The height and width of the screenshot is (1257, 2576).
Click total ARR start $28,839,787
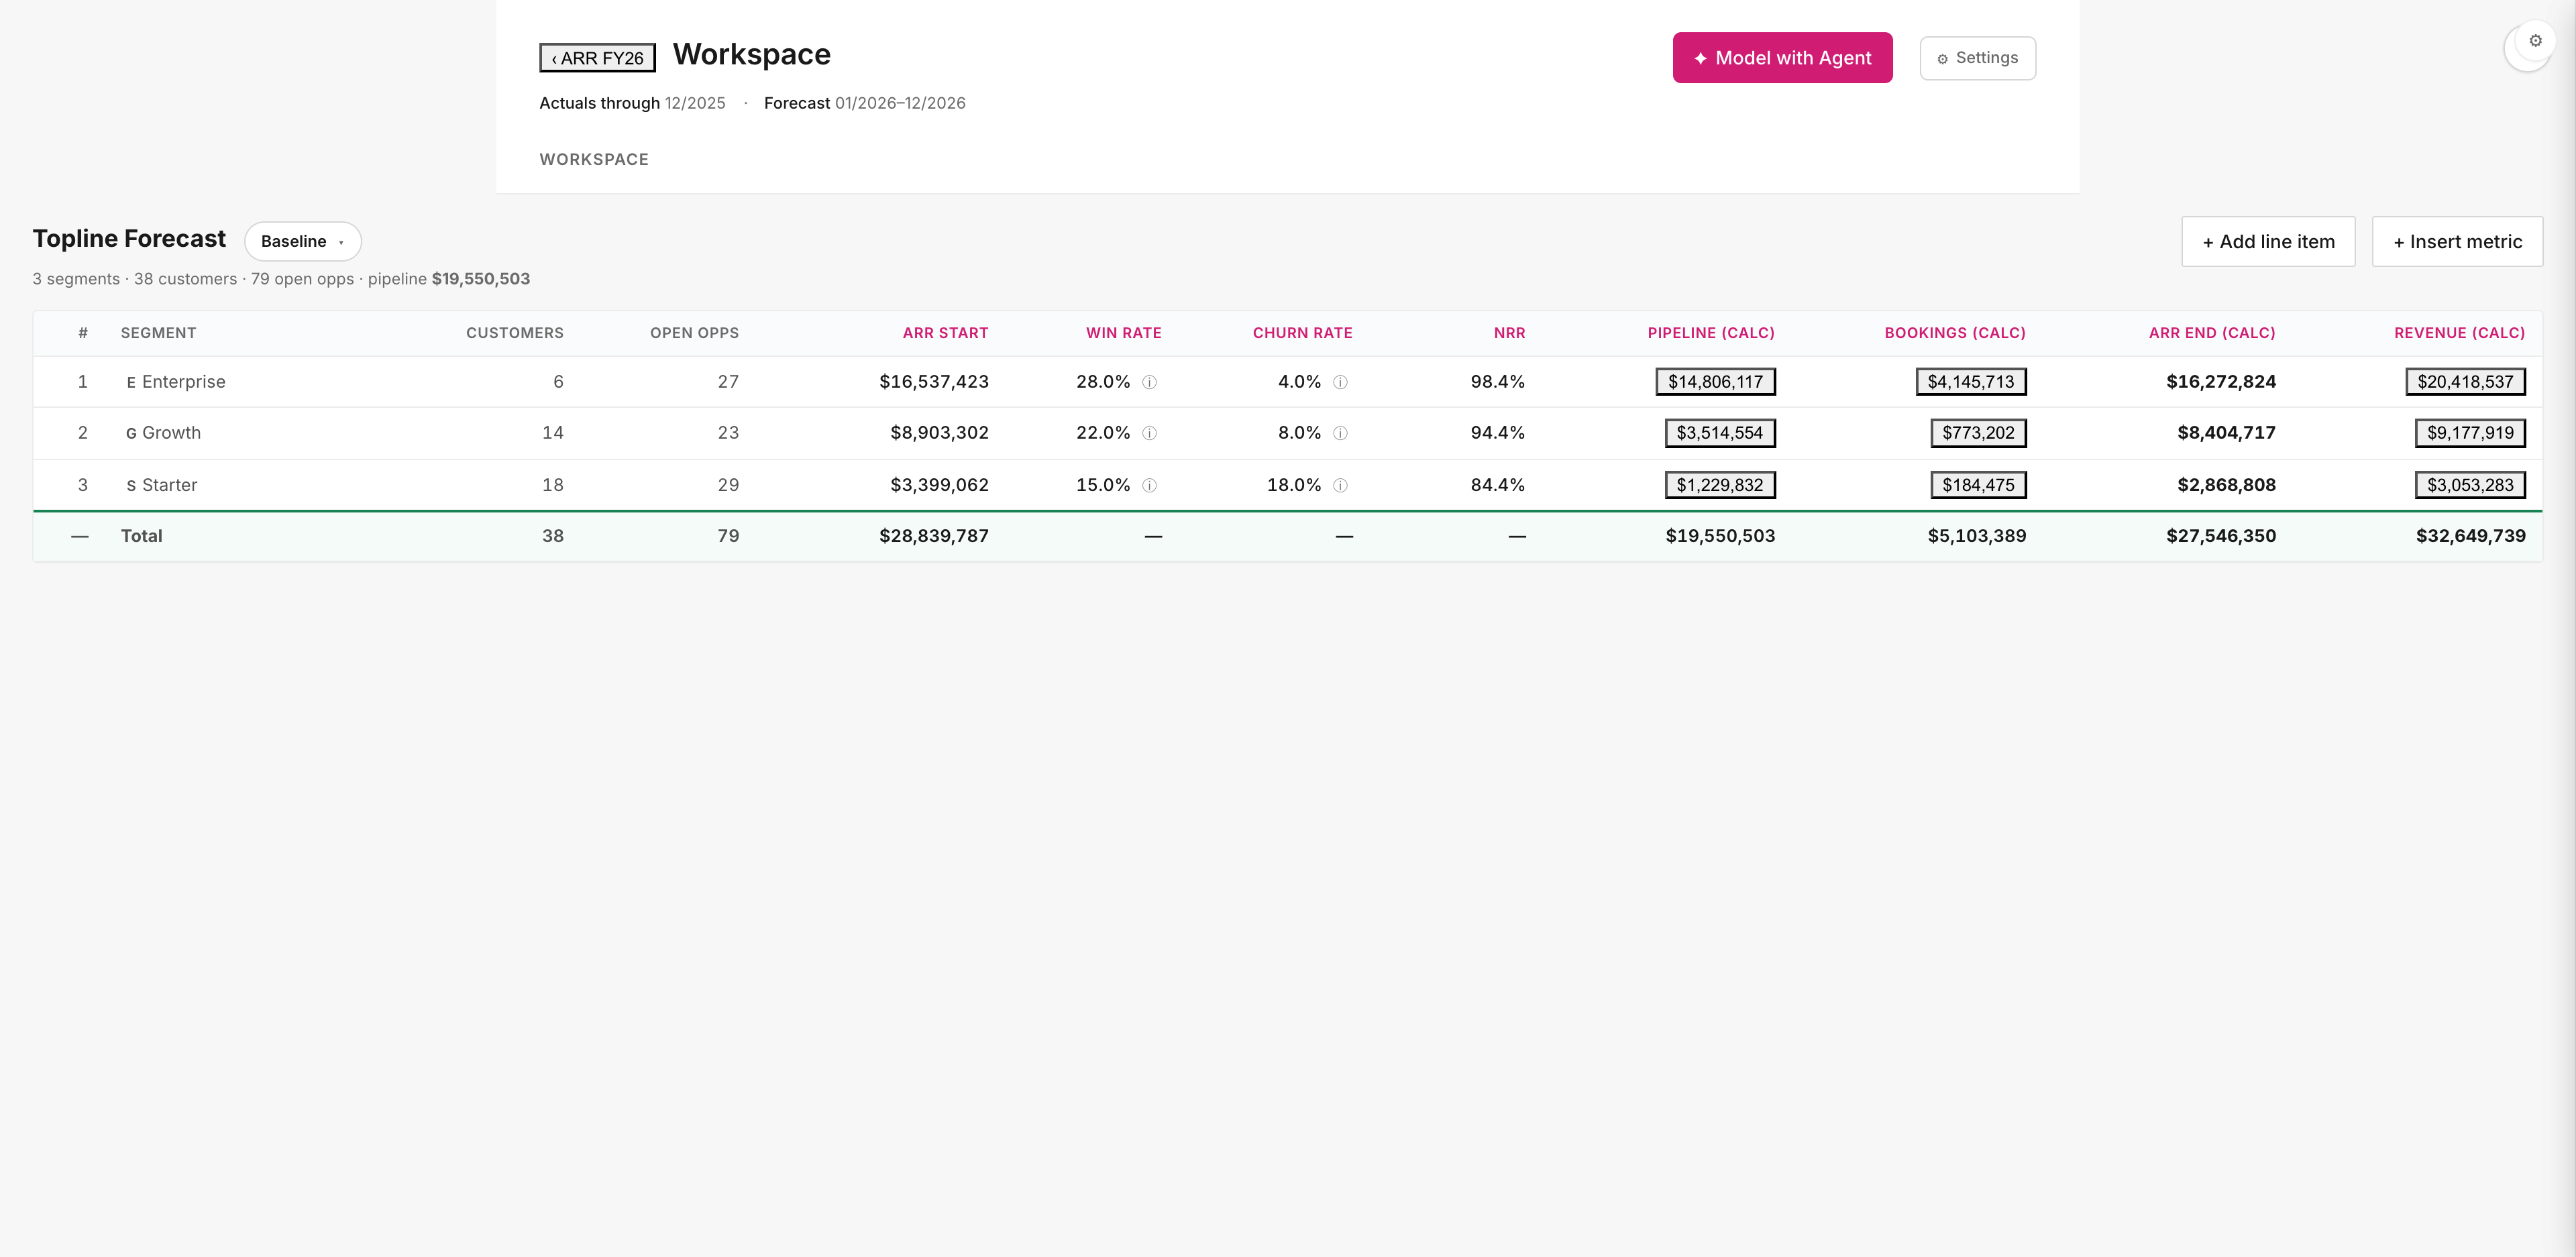point(934,536)
